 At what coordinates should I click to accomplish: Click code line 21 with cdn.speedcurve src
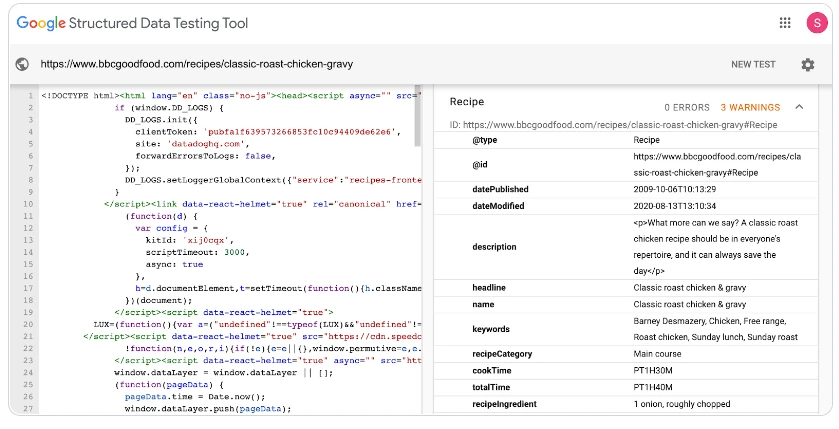point(252,336)
